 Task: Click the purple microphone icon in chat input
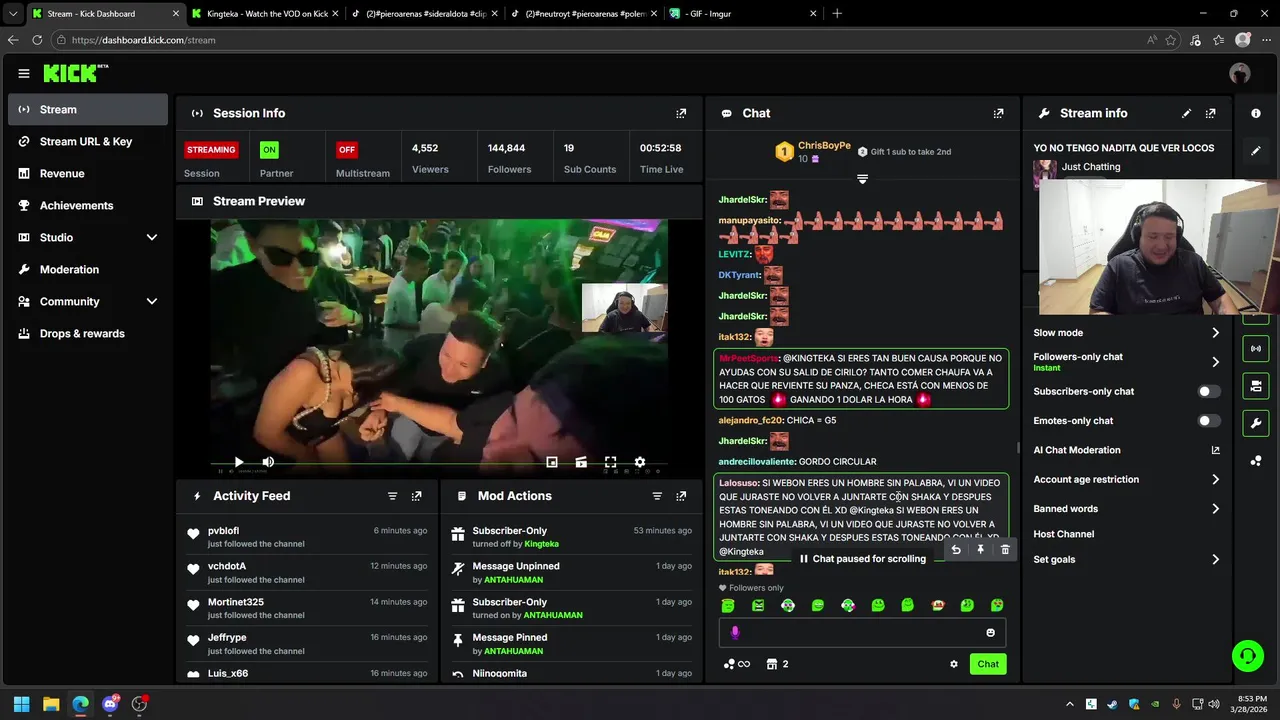735,632
